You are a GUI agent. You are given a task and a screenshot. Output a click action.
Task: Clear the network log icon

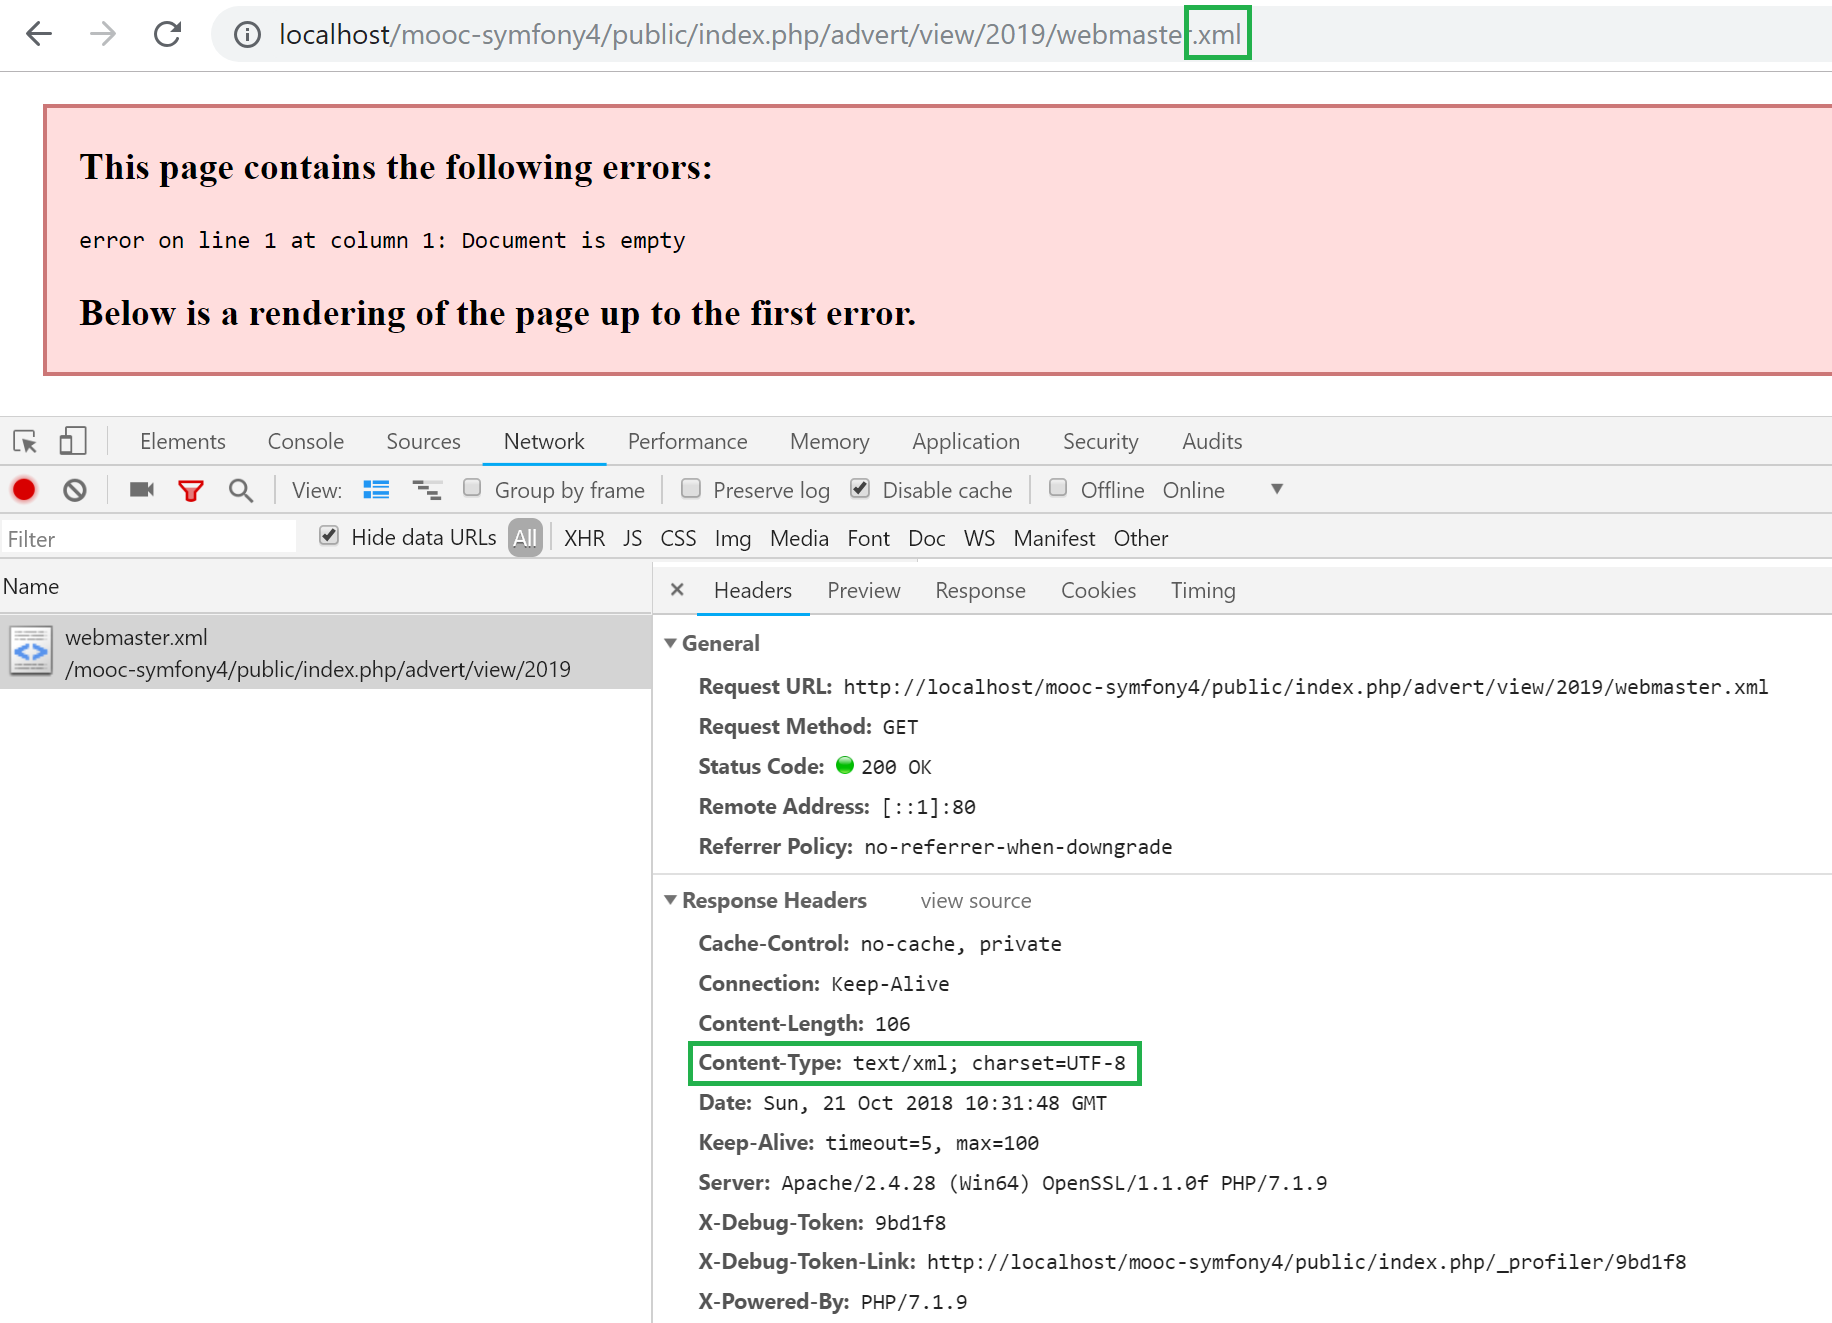[75, 490]
